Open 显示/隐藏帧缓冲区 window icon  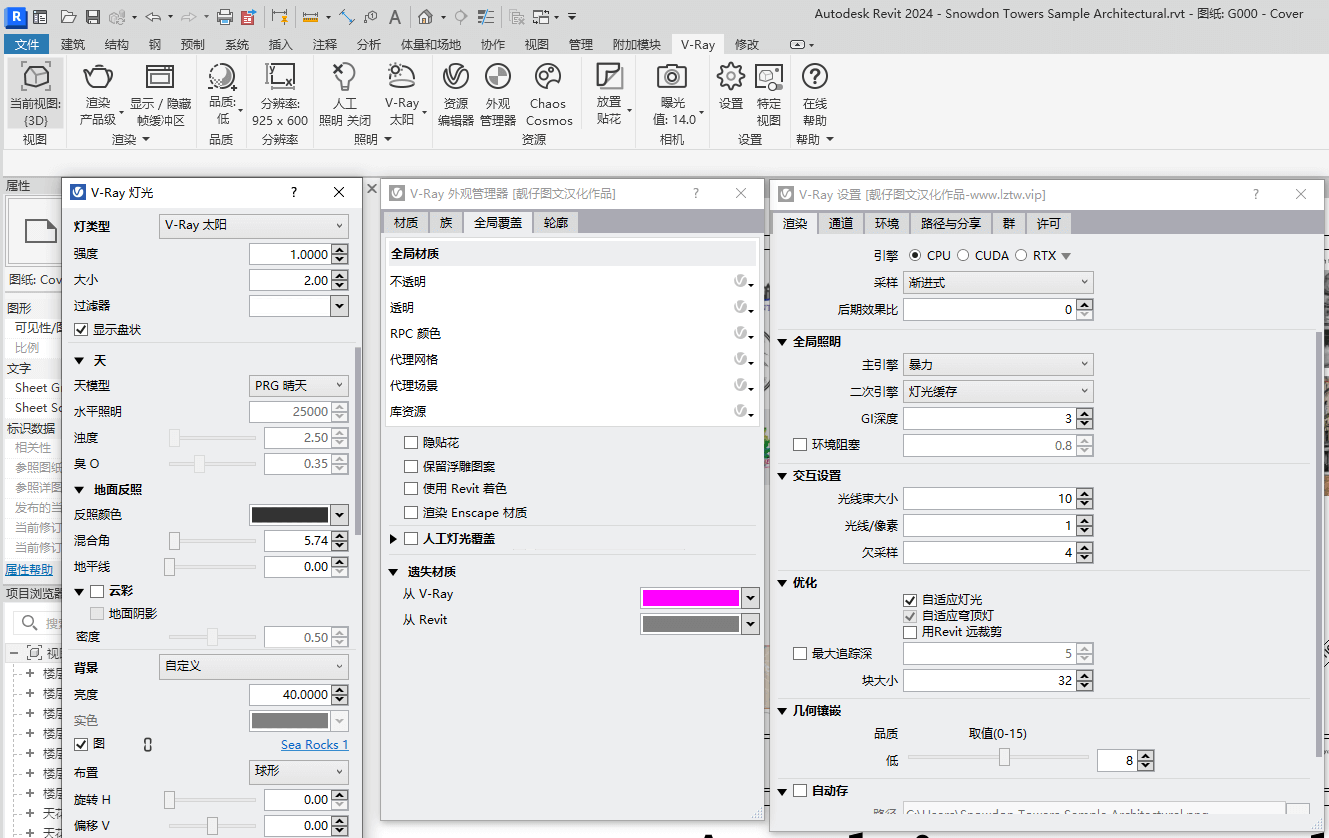160,77
